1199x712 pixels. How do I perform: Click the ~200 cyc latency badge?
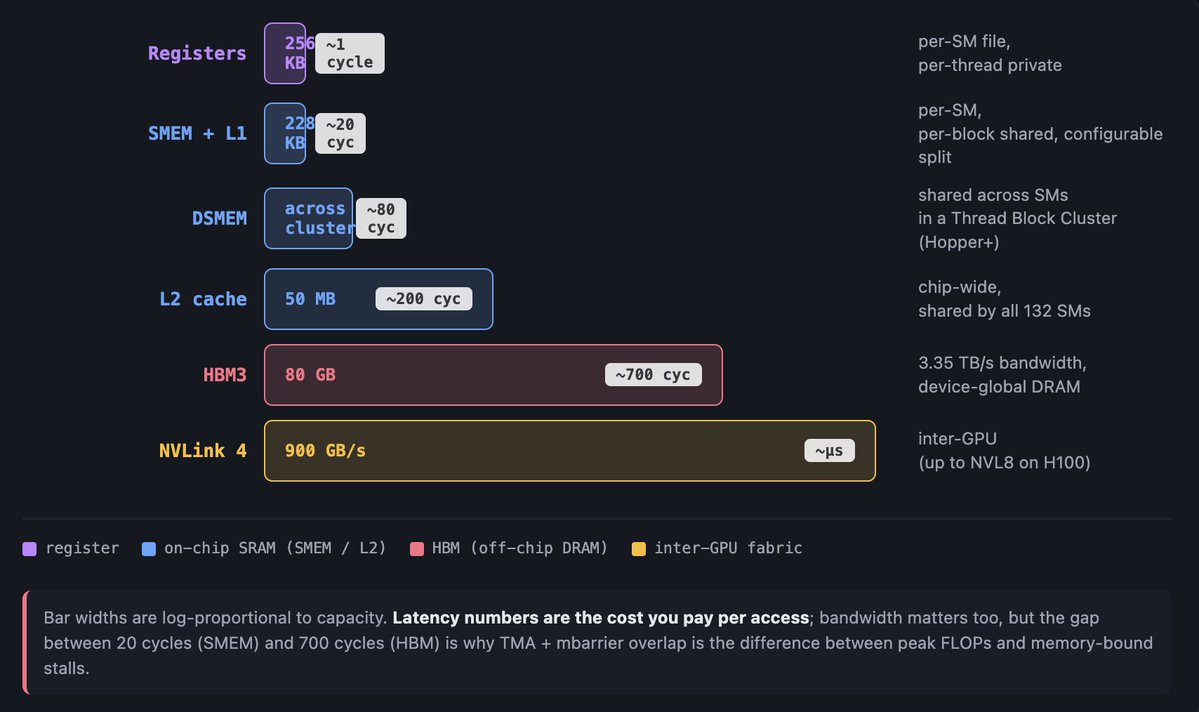[x=424, y=299]
